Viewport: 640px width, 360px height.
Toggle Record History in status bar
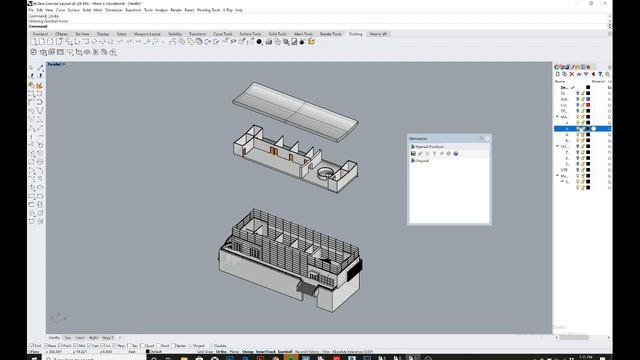(x=307, y=351)
